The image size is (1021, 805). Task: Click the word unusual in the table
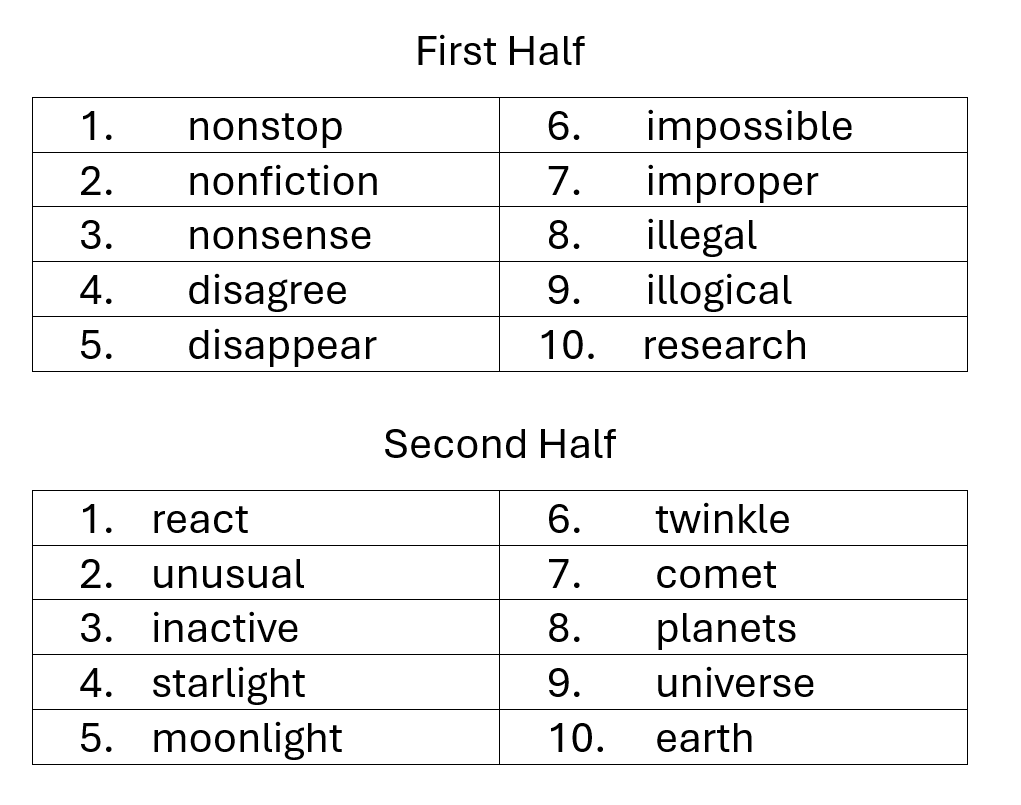click(x=228, y=574)
